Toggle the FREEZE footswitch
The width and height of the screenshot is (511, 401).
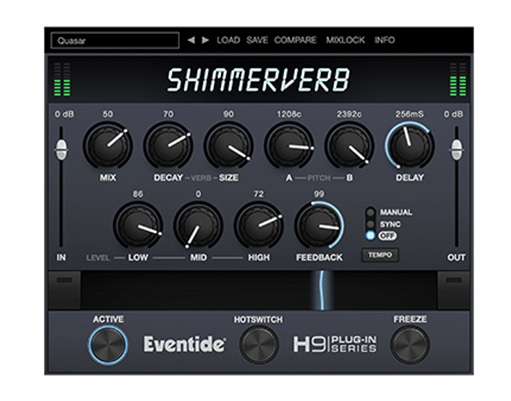pyautogui.click(x=410, y=345)
